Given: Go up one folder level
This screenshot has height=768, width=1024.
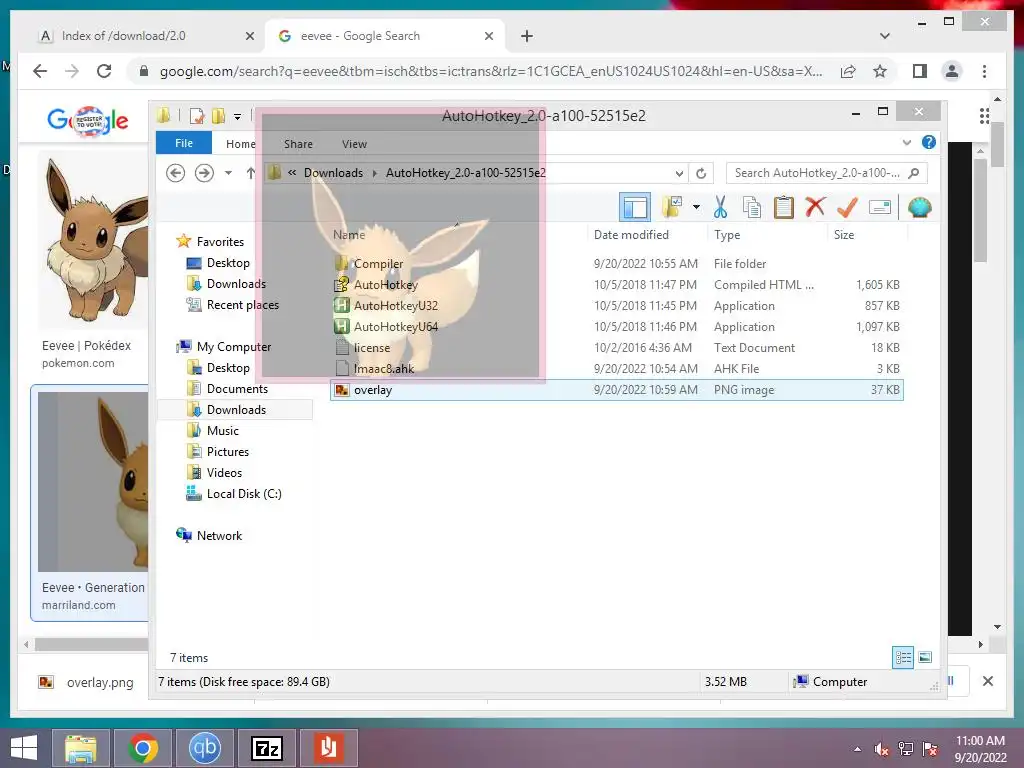Looking at the screenshot, I should pyautogui.click(x=251, y=173).
